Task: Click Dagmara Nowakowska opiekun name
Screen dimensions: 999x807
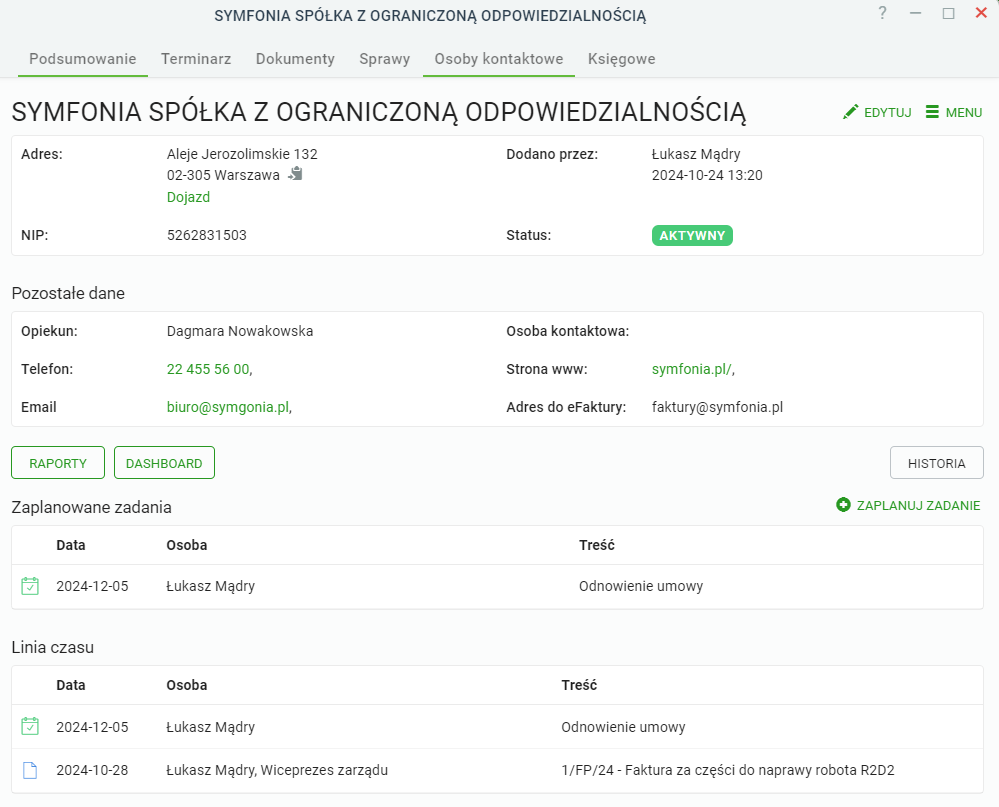Action: click(x=240, y=331)
